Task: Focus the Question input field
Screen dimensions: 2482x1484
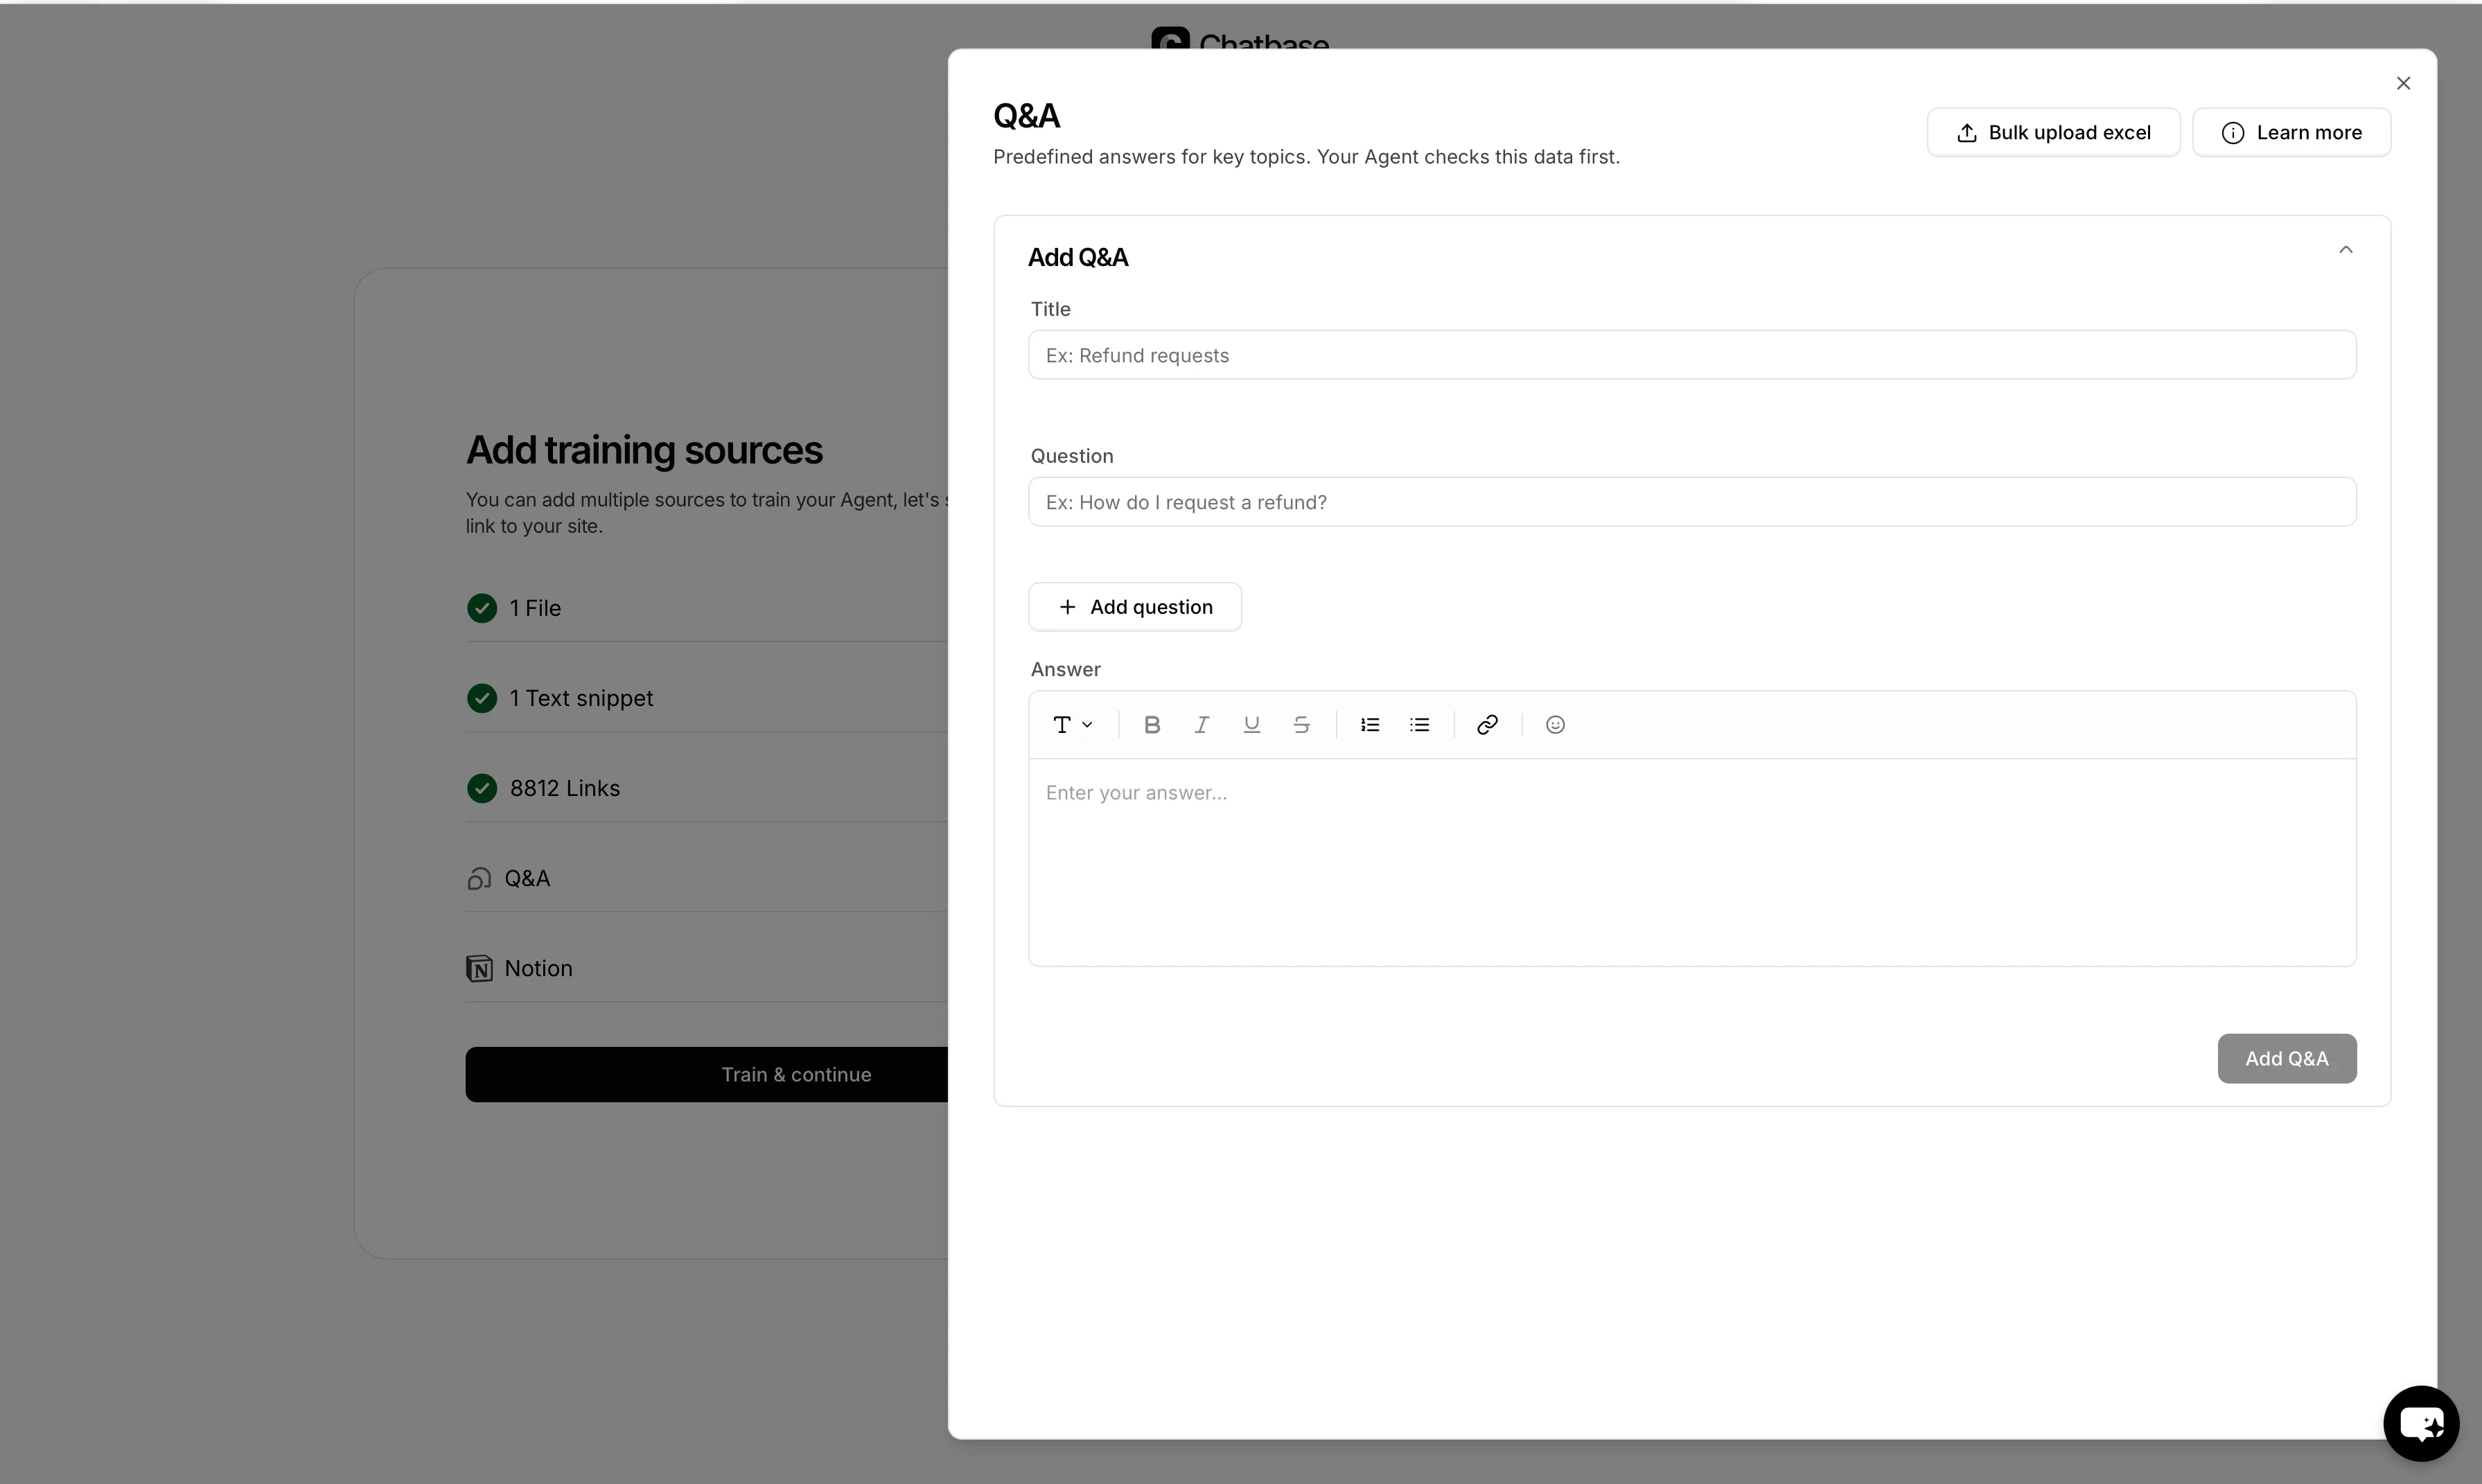Action: [1692, 502]
